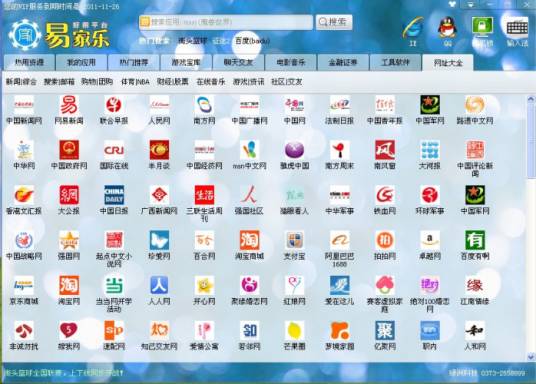Viewport: 536px width, 384px height.
Task: Open the 南方网 site icon
Action: [x=204, y=105]
